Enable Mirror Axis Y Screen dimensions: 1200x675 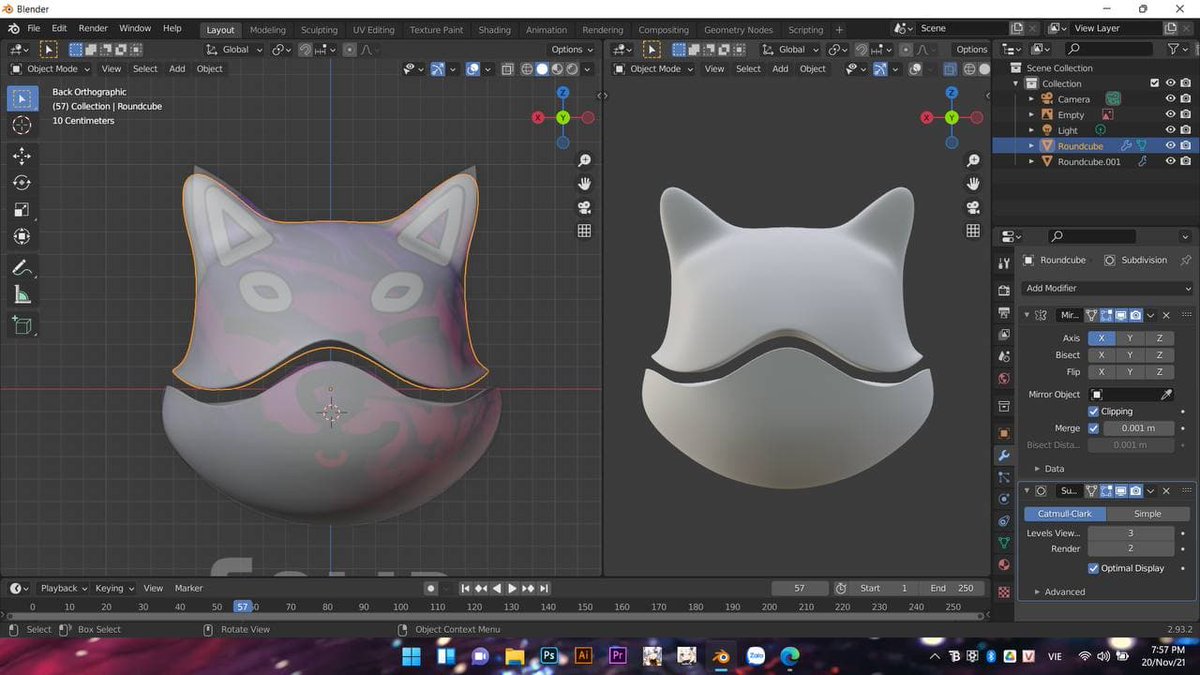click(1130, 338)
